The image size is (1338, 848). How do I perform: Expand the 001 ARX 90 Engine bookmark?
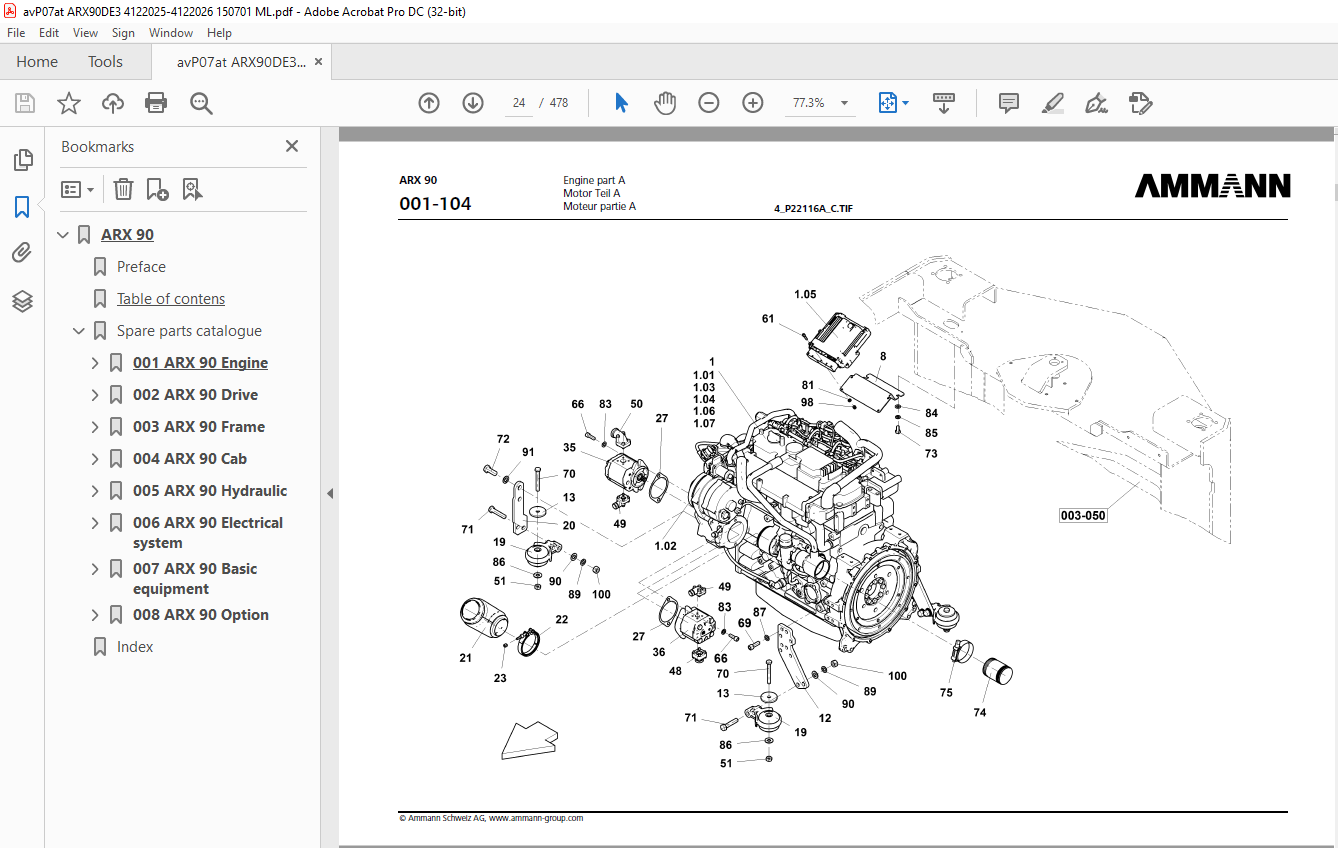pos(95,363)
